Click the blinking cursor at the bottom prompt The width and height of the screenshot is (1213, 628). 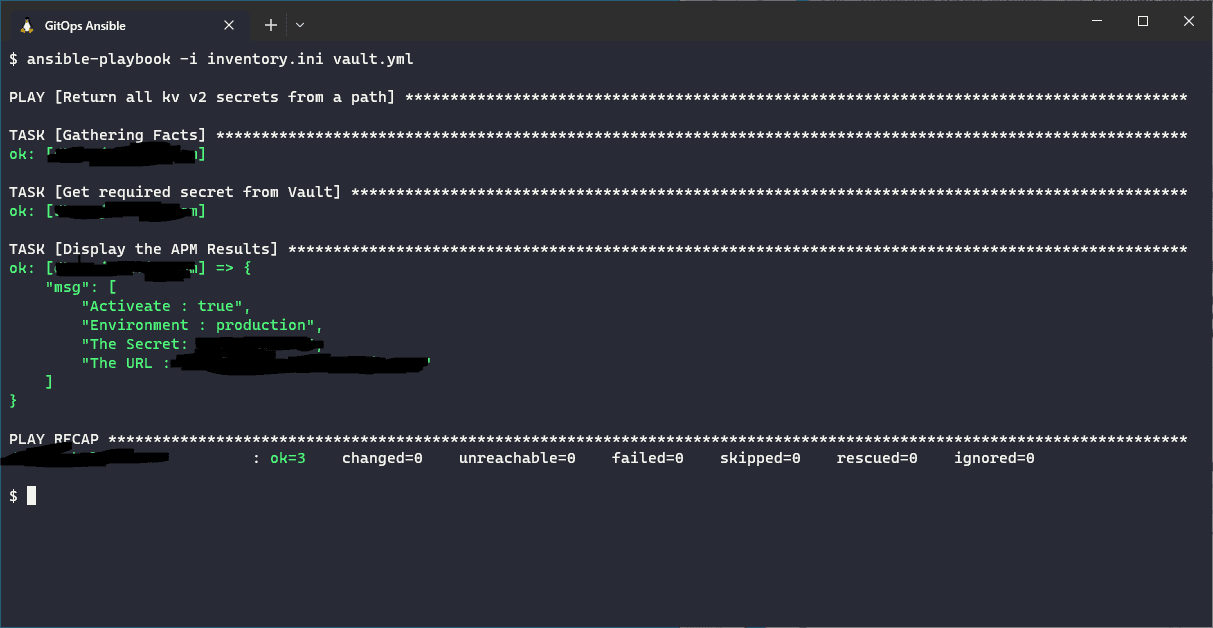[x=32, y=495]
